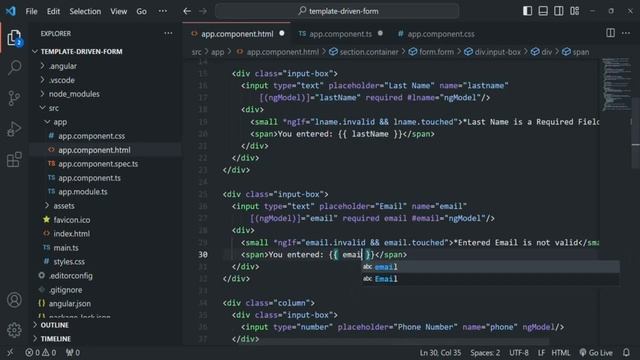Open Explorer Views and More Actions ellipsis
This screenshot has width=640, height=360.
[168, 33]
